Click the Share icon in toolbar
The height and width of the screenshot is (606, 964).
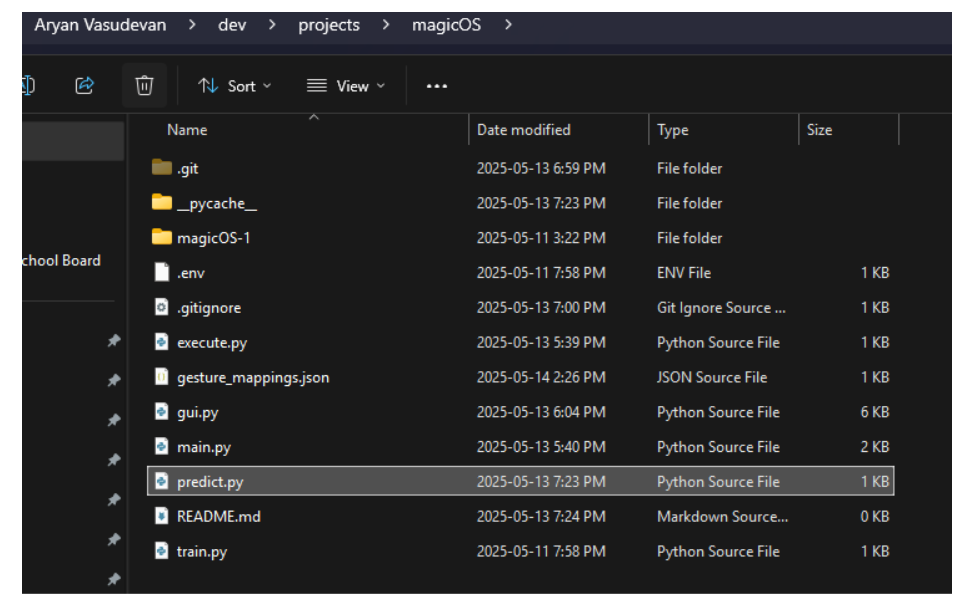tap(84, 85)
